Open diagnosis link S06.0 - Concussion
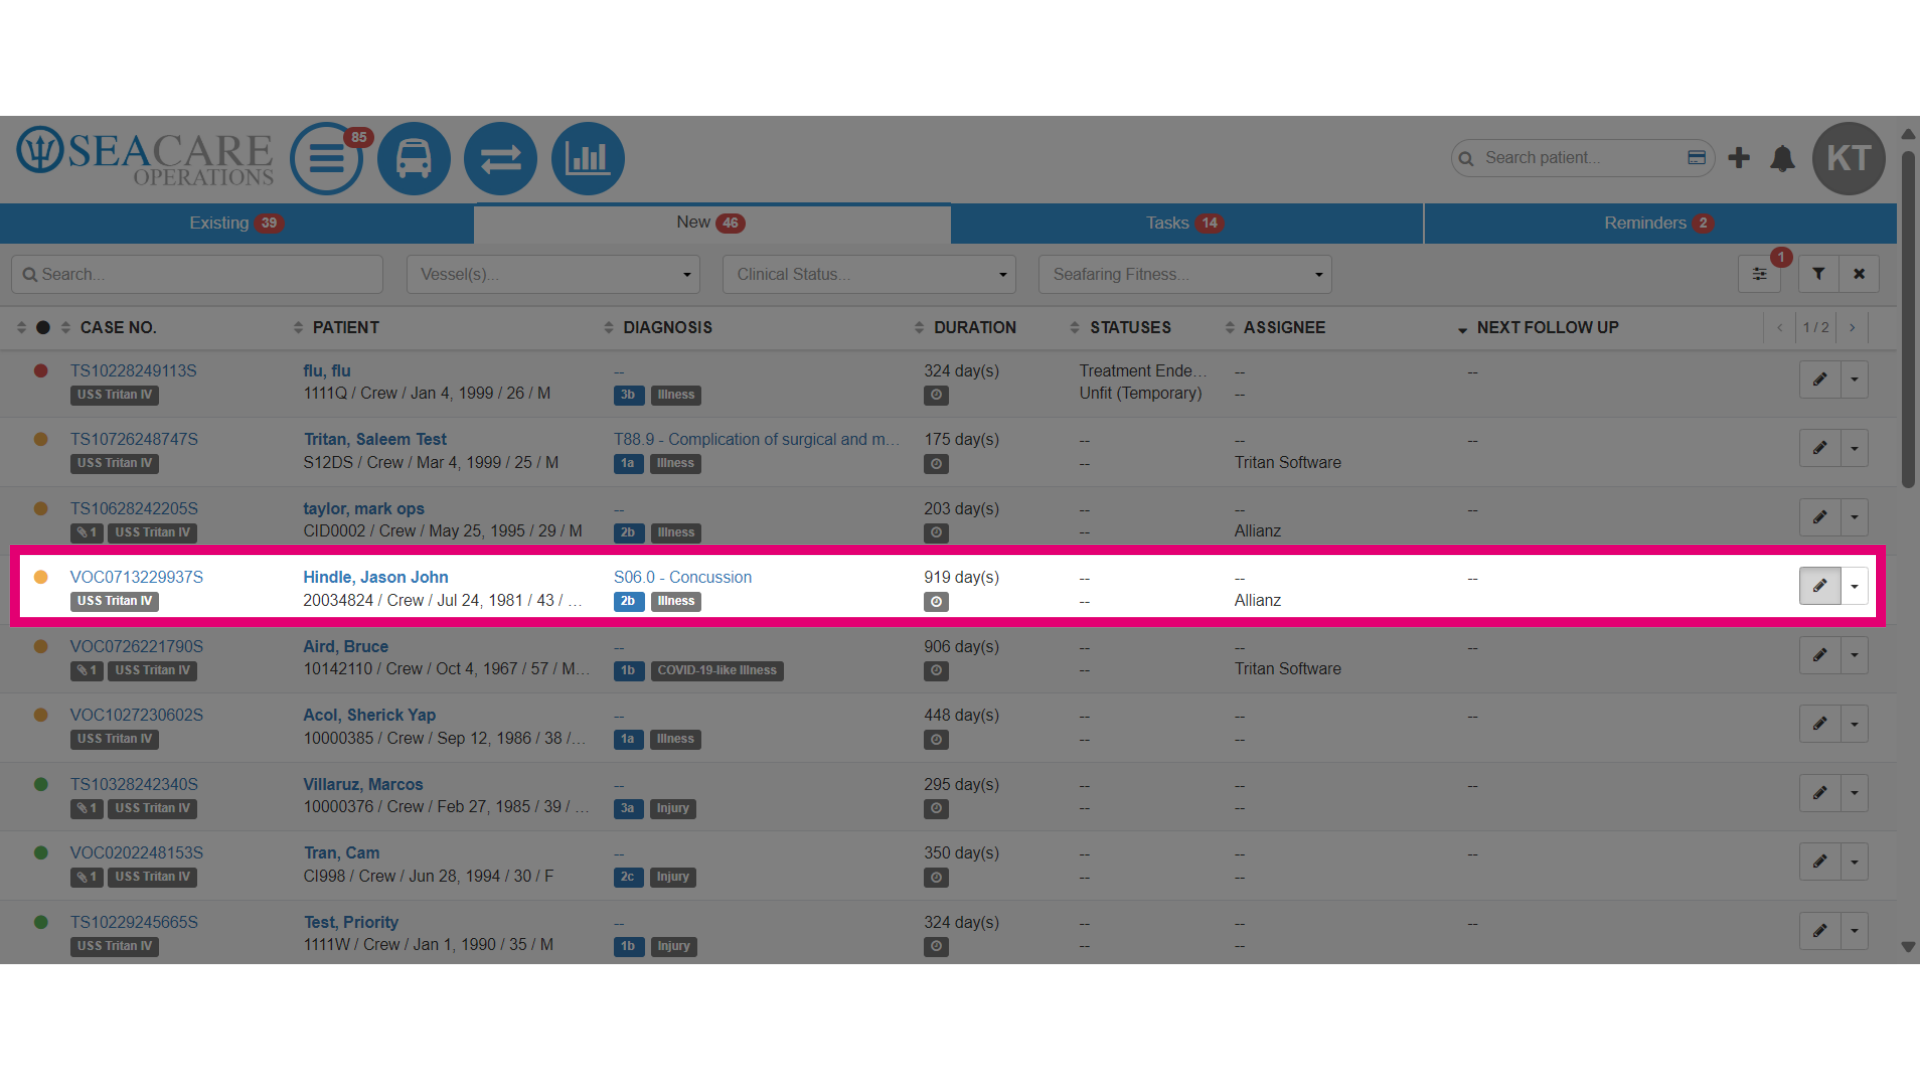The height and width of the screenshot is (1080, 1920). [682, 577]
